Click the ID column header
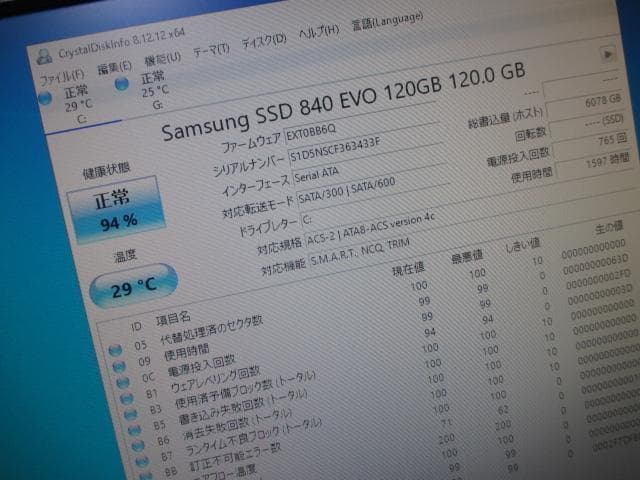The height and width of the screenshot is (480, 640). (x=136, y=327)
